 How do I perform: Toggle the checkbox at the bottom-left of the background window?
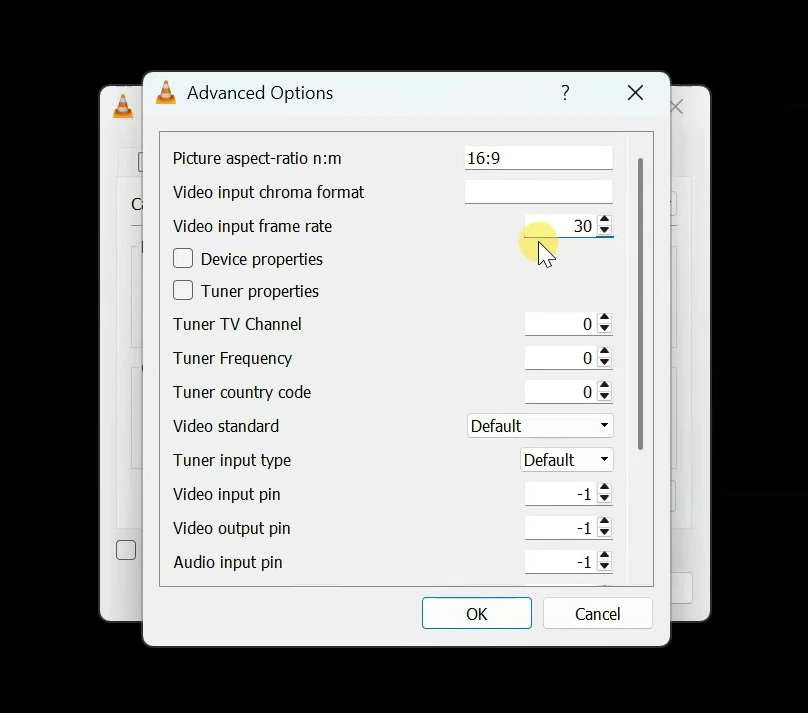126,550
